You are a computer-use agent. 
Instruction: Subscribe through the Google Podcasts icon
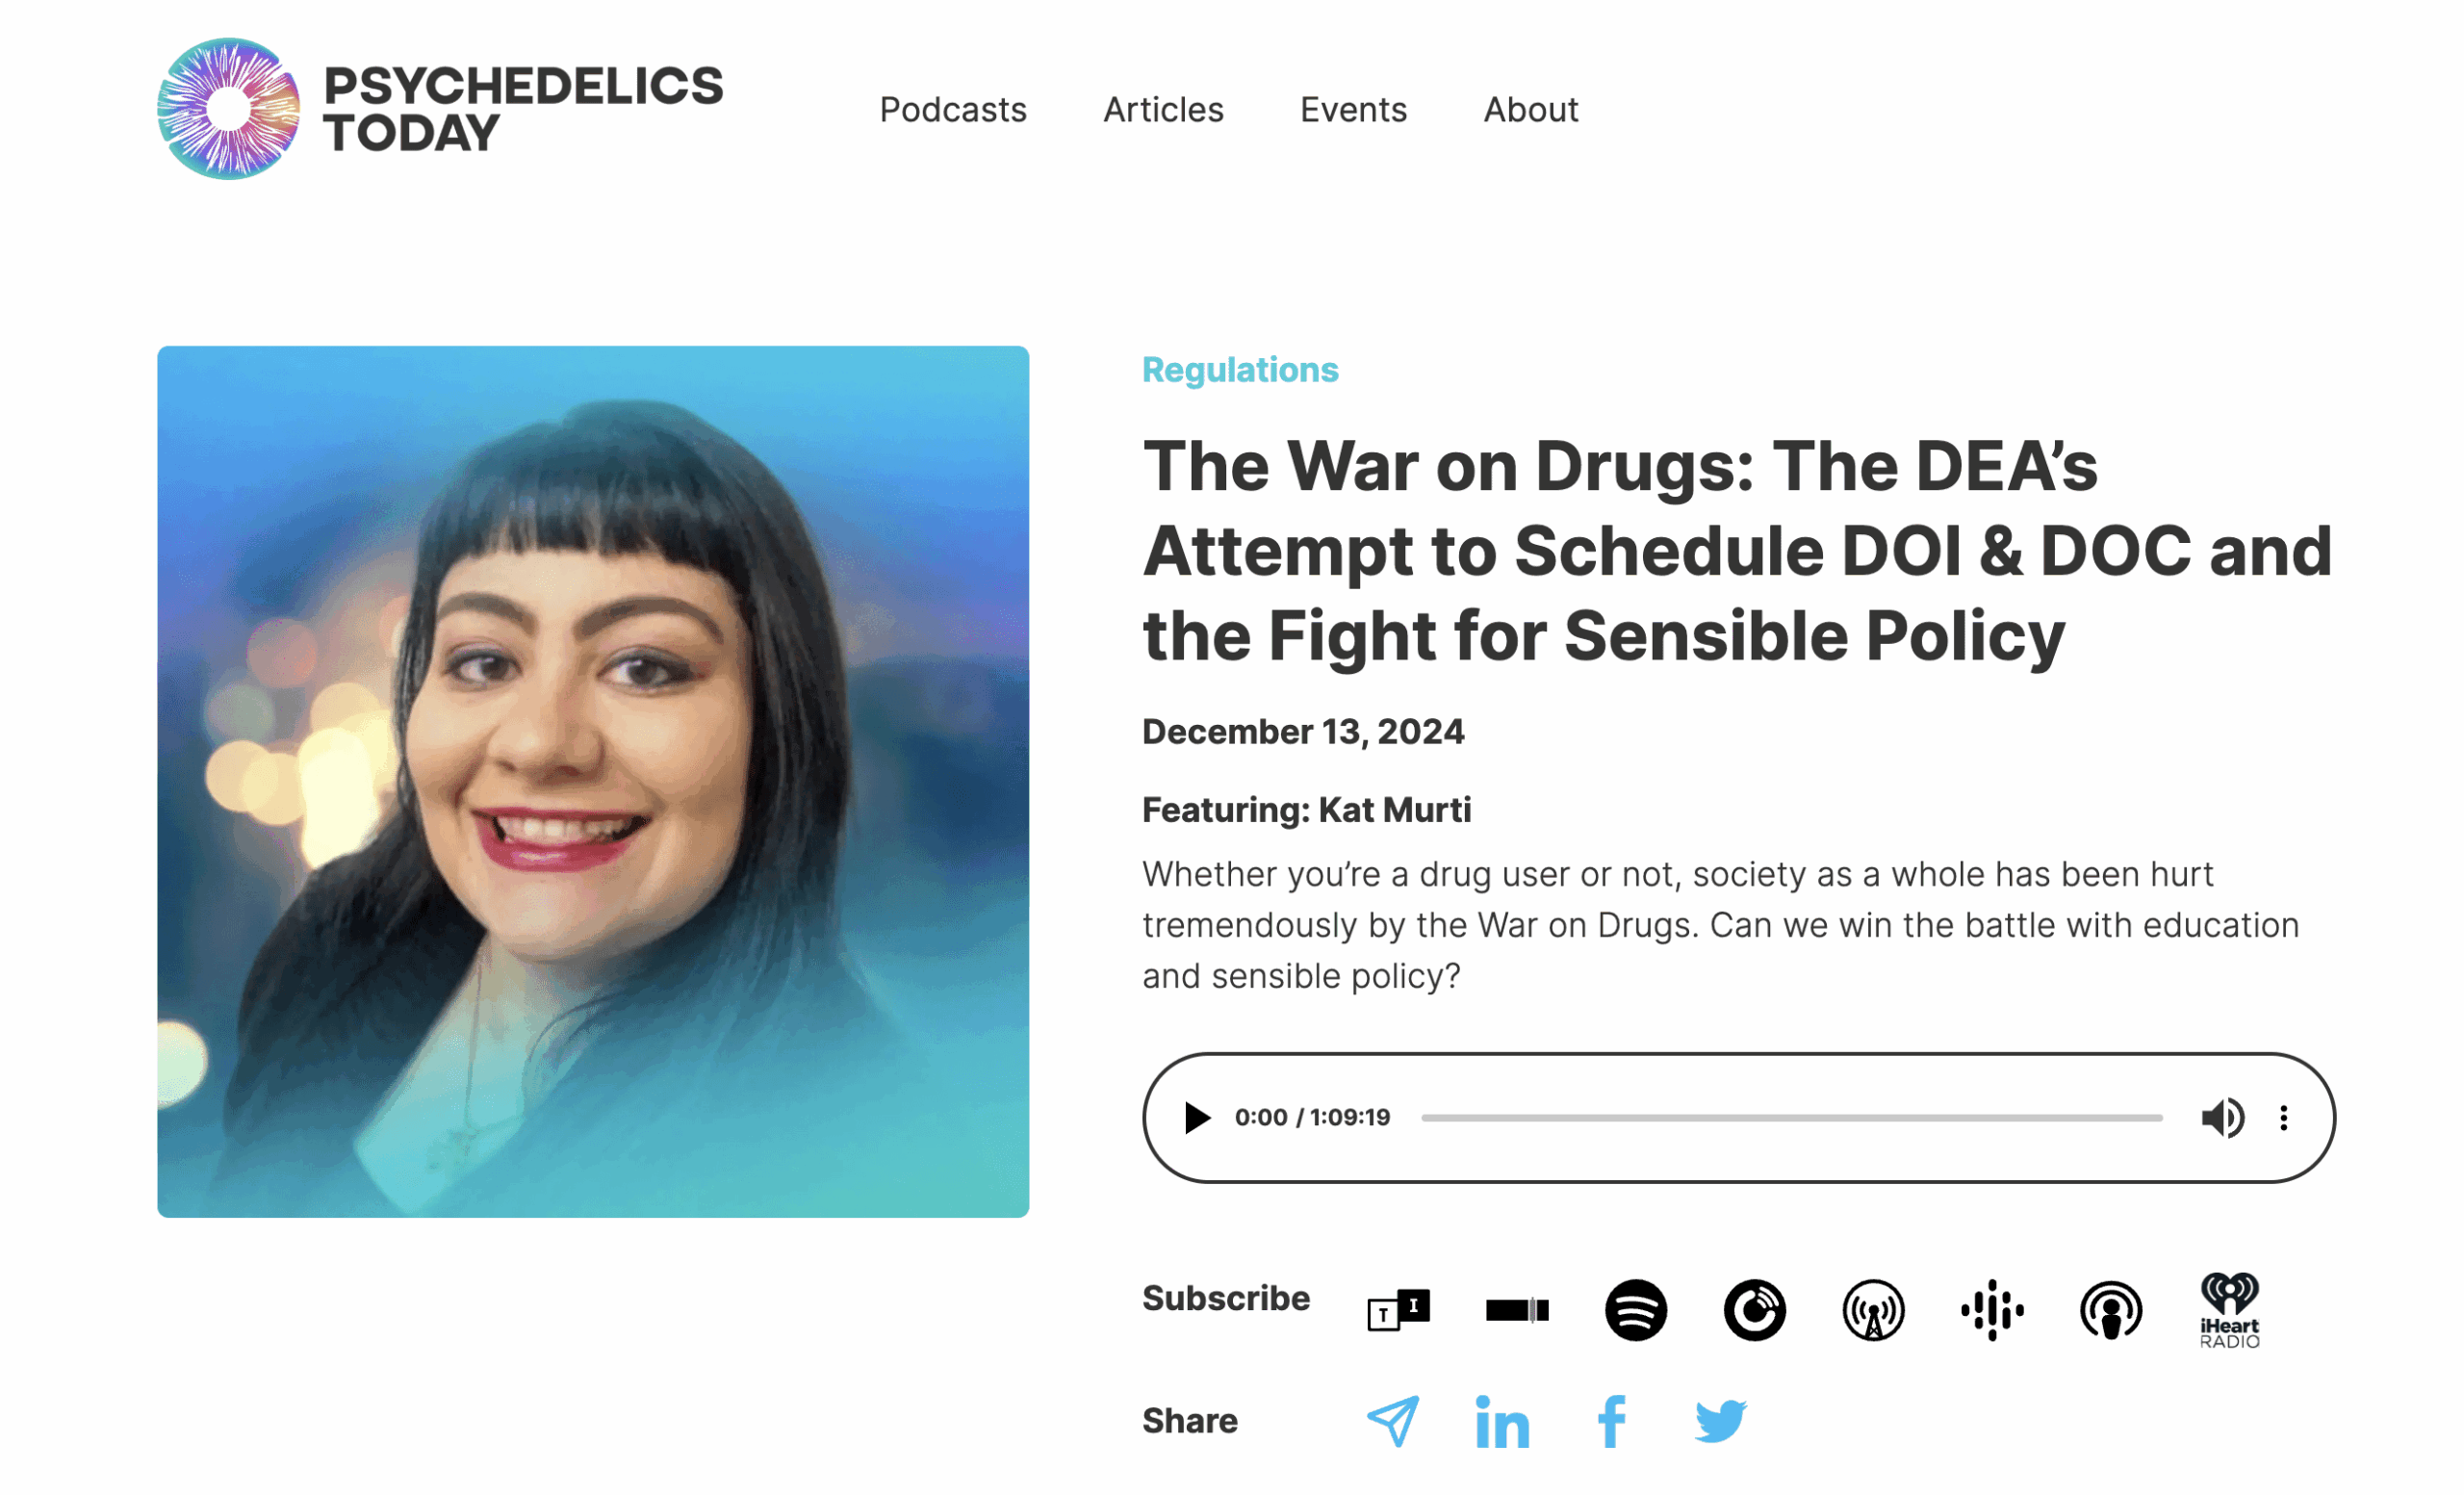click(1992, 1310)
